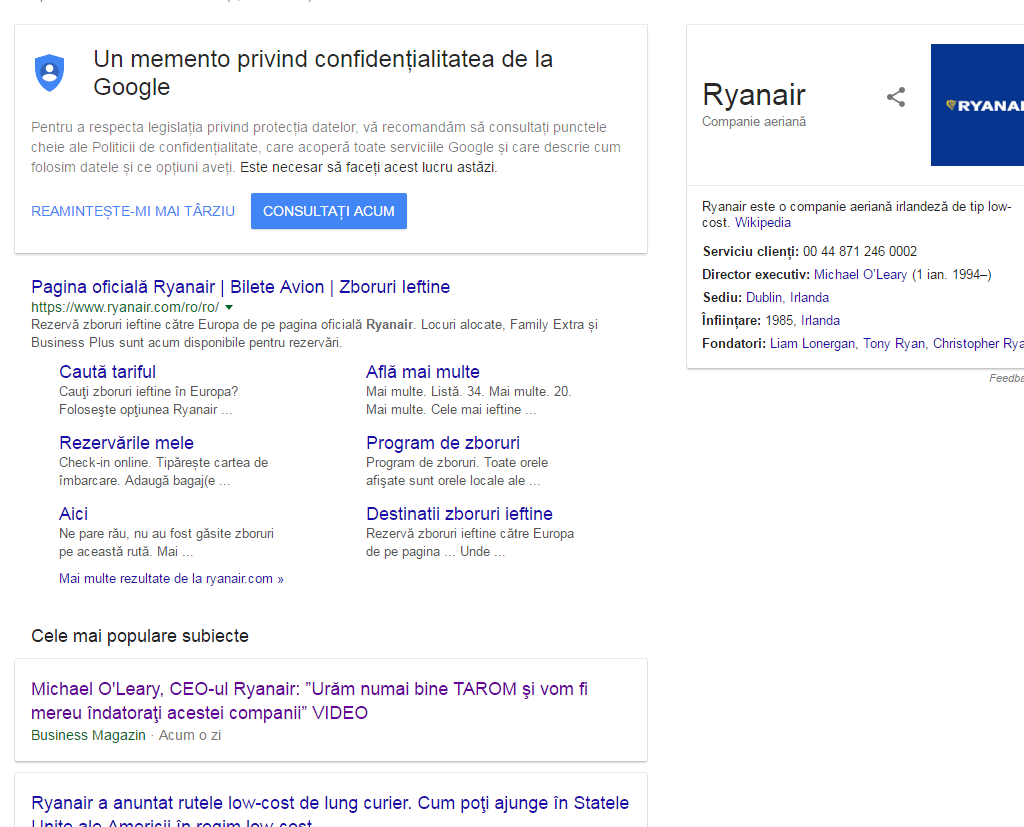This screenshot has height=827, width=1024.
Task: Open the Rezervările mele sitelink
Action: (x=126, y=443)
